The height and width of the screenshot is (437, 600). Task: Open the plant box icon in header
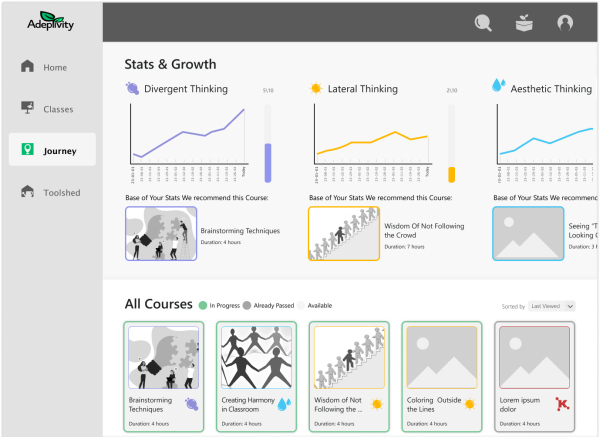(x=524, y=23)
